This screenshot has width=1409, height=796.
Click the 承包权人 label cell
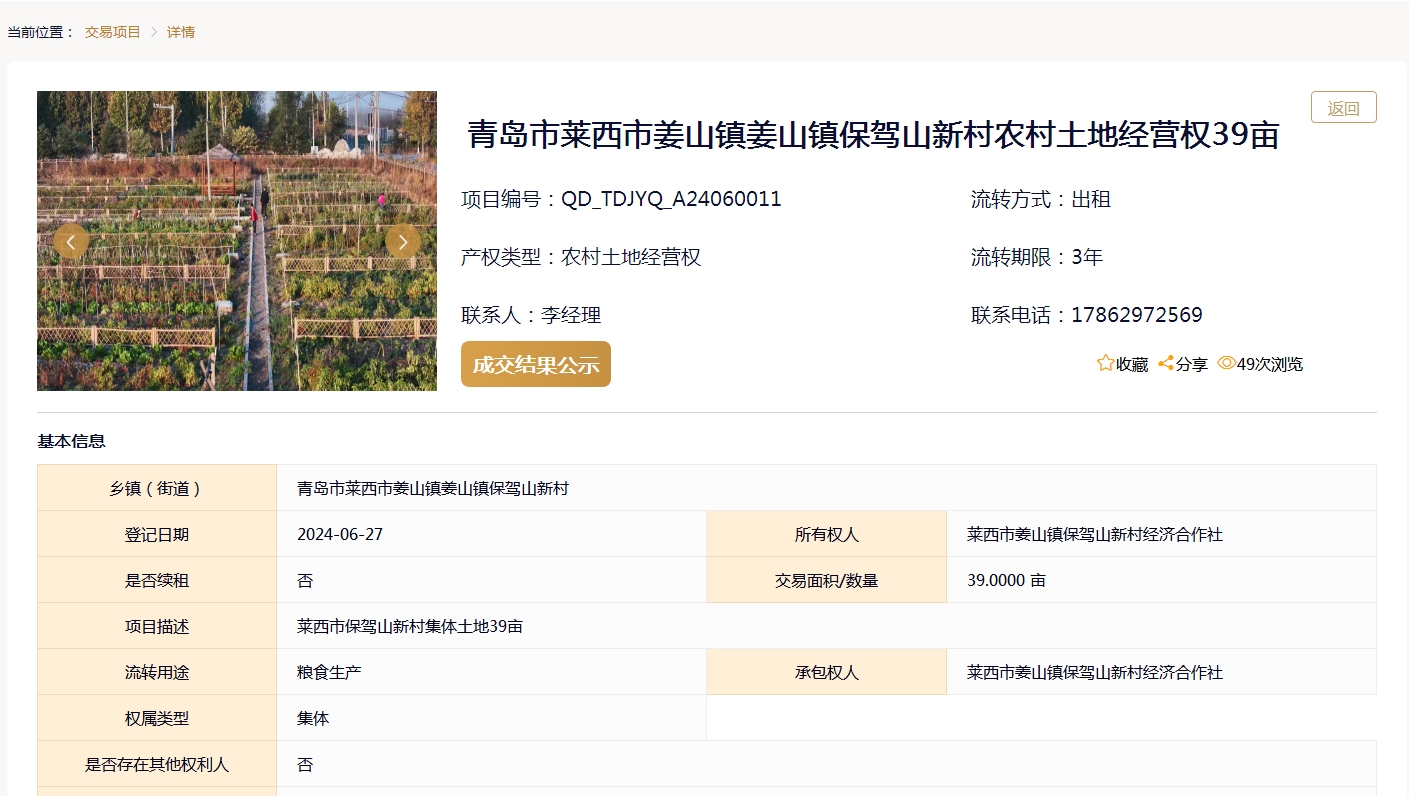click(x=827, y=672)
